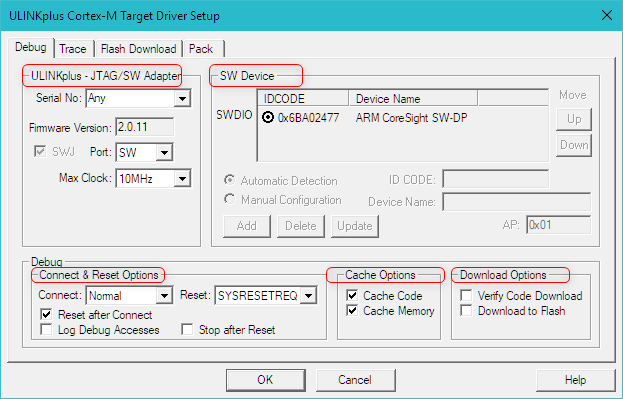Select the 0x6BA02477 IDCODE radio button
623x399 pixels.
[268, 117]
